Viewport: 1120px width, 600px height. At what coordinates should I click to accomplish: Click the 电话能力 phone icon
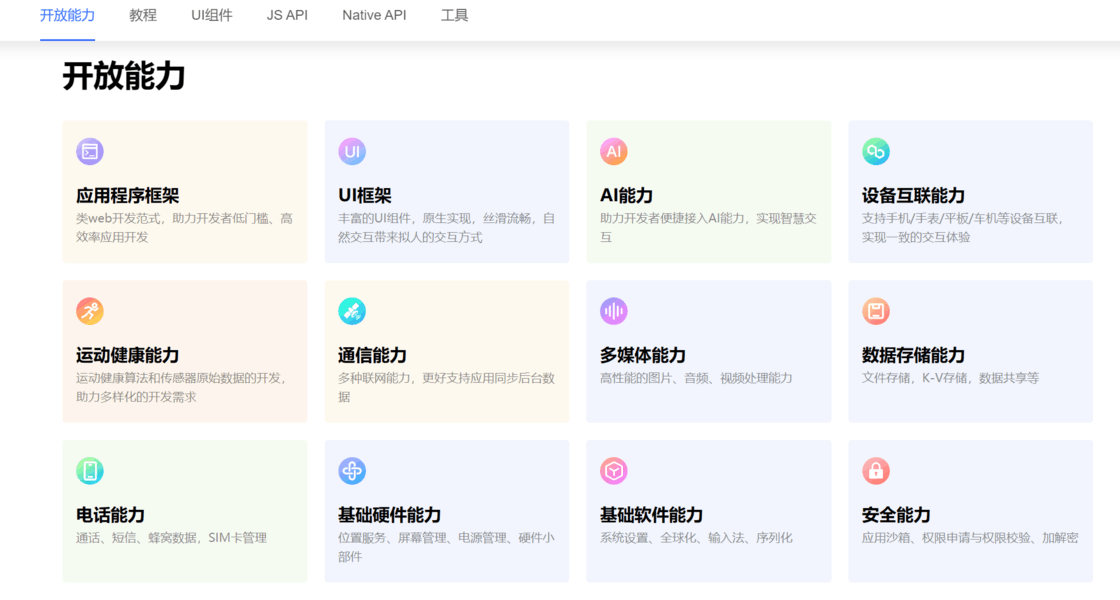point(90,471)
